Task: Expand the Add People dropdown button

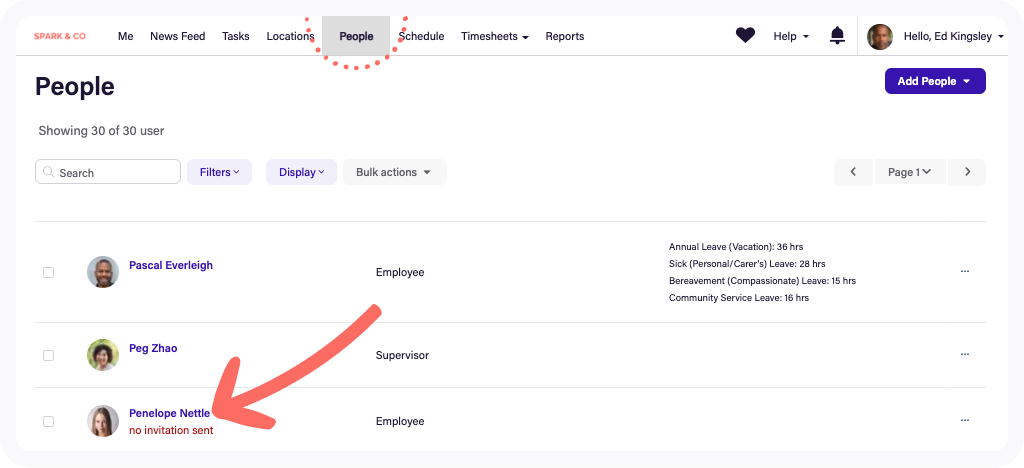Action: click(935, 81)
